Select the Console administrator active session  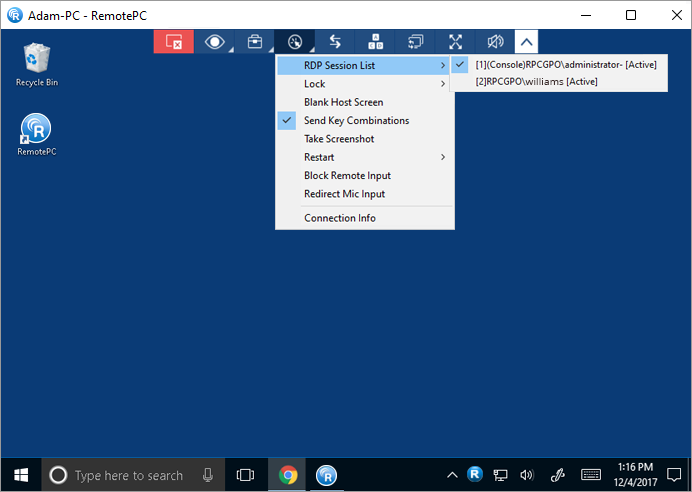tap(565, 65)
